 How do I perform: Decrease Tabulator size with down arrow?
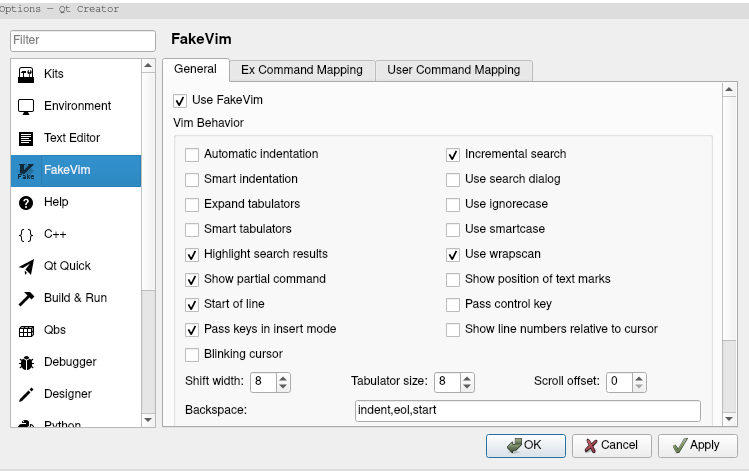pyautogui.click(x=467, y=386)
